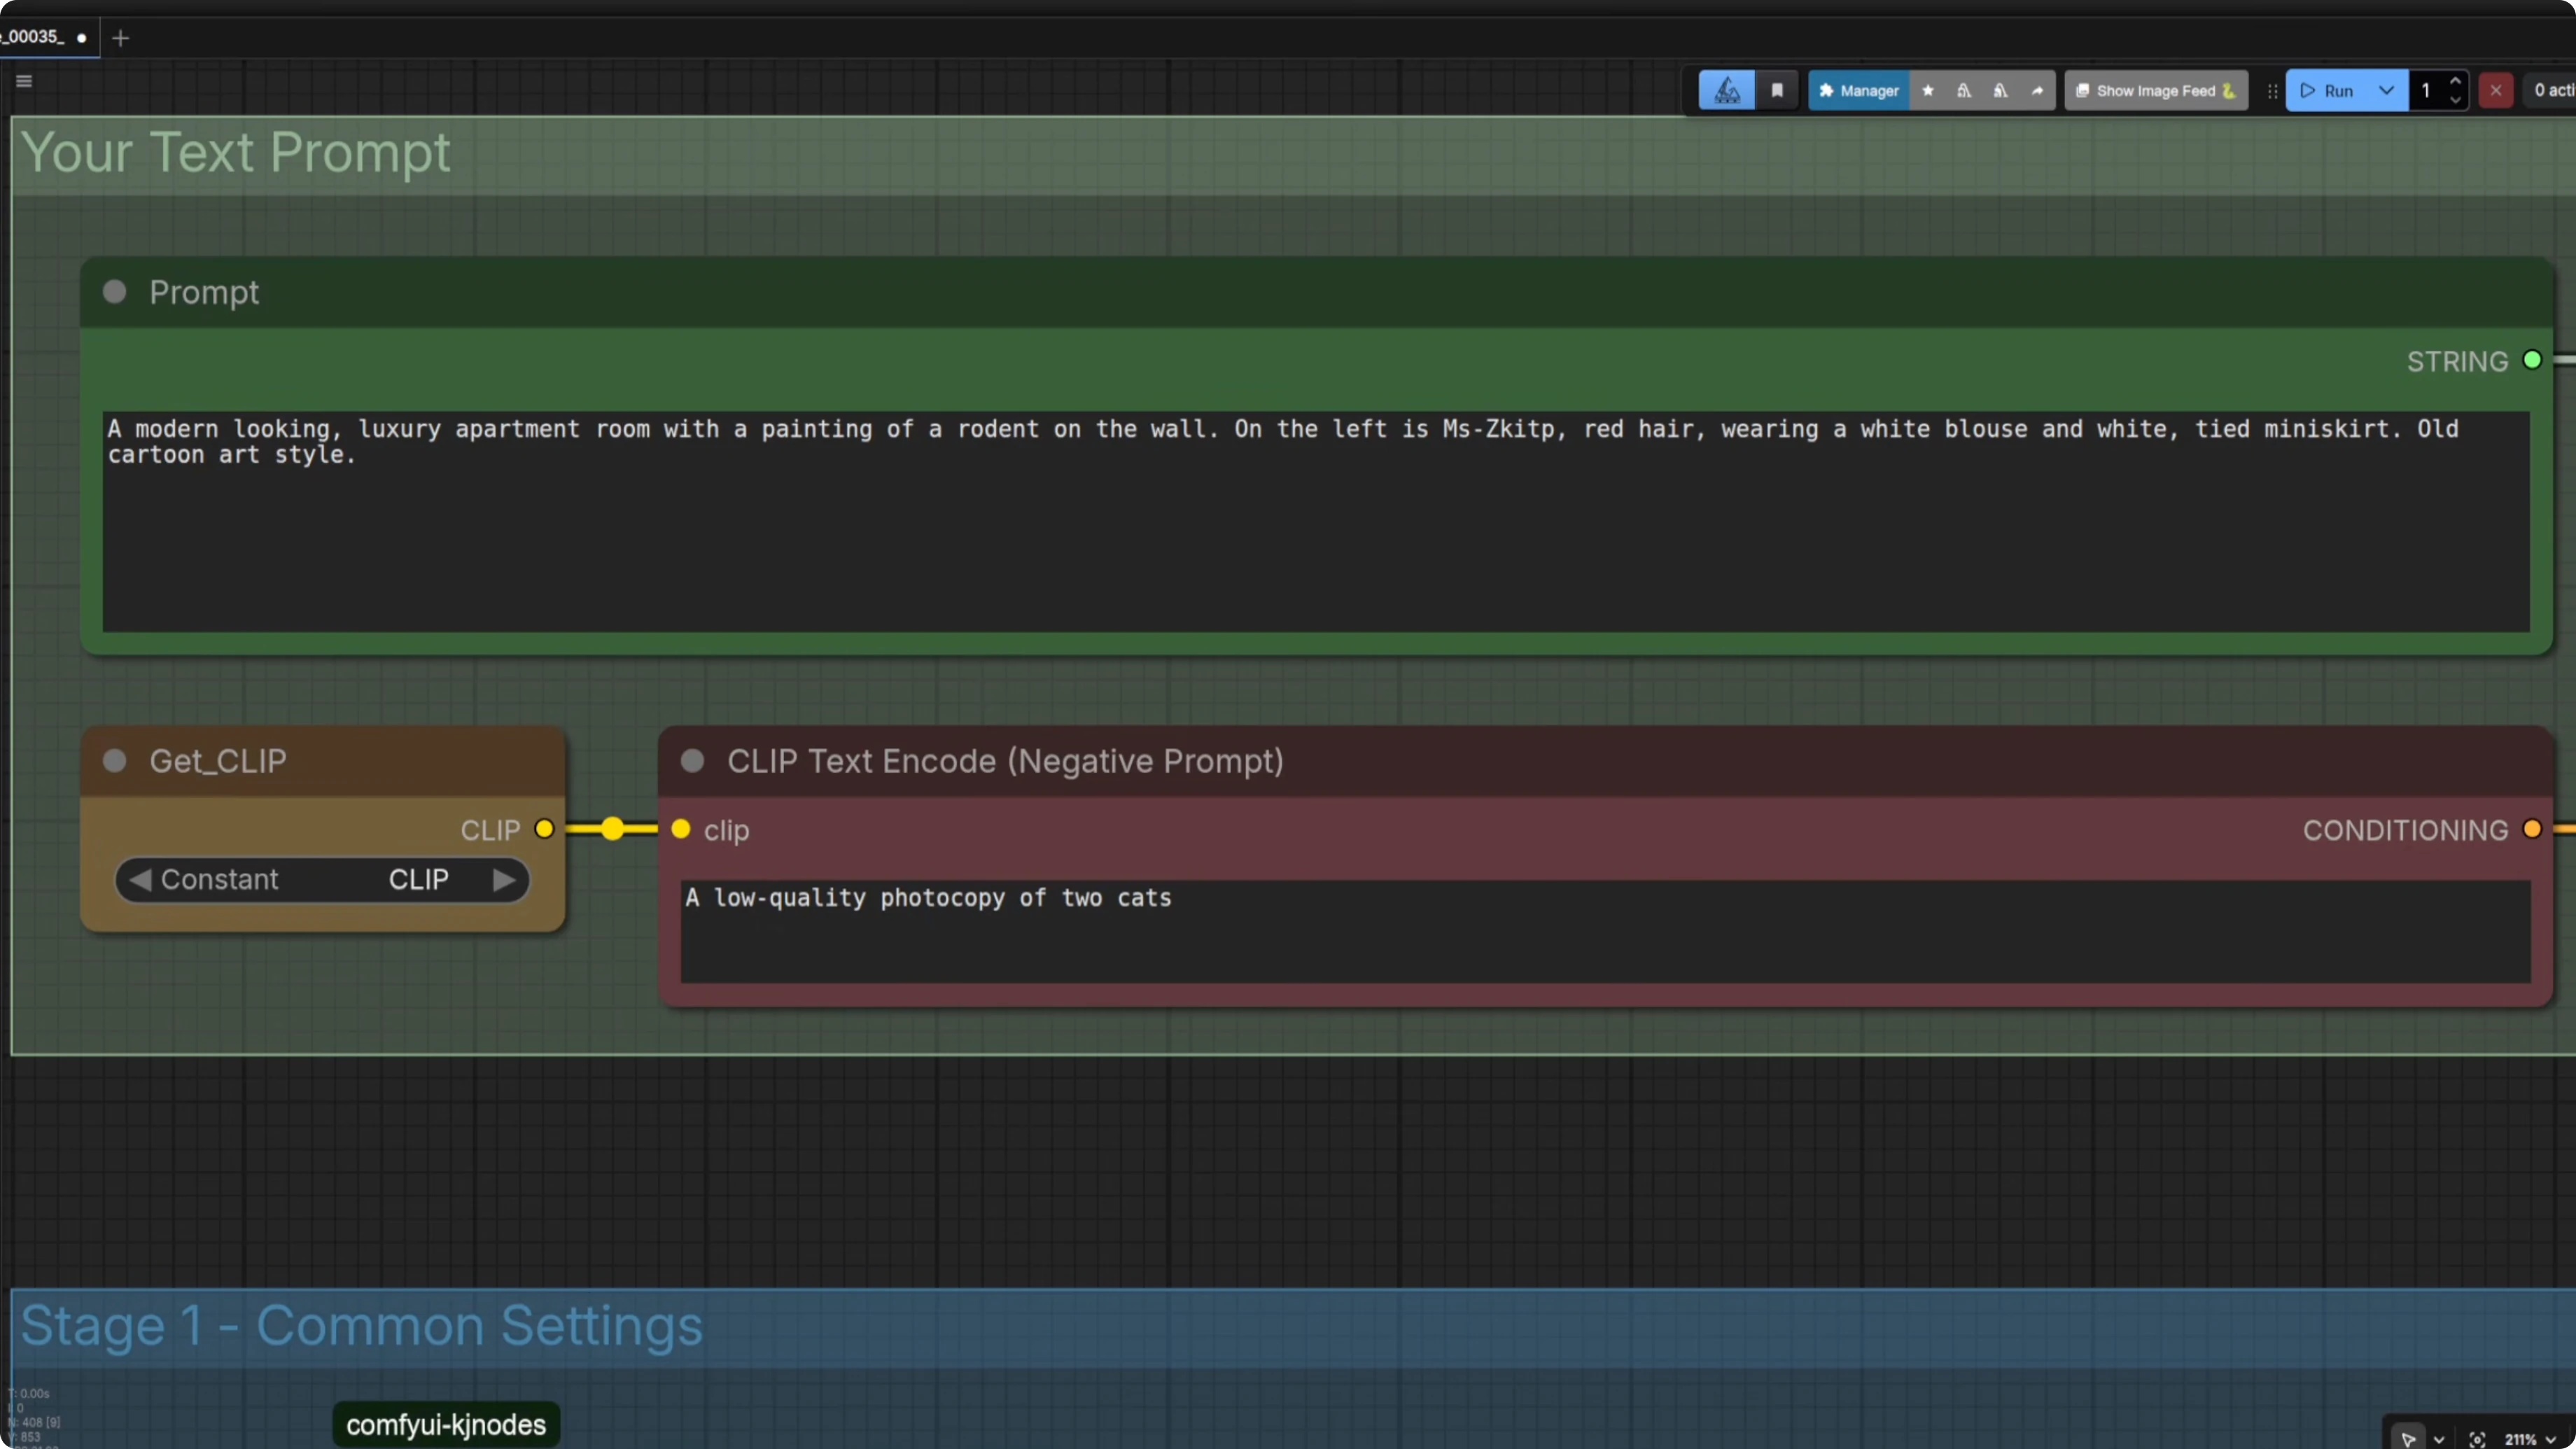Expand the 211% zoom level dropdown
This screenshot has height=1449, width=2576.
(2551, 1439)
